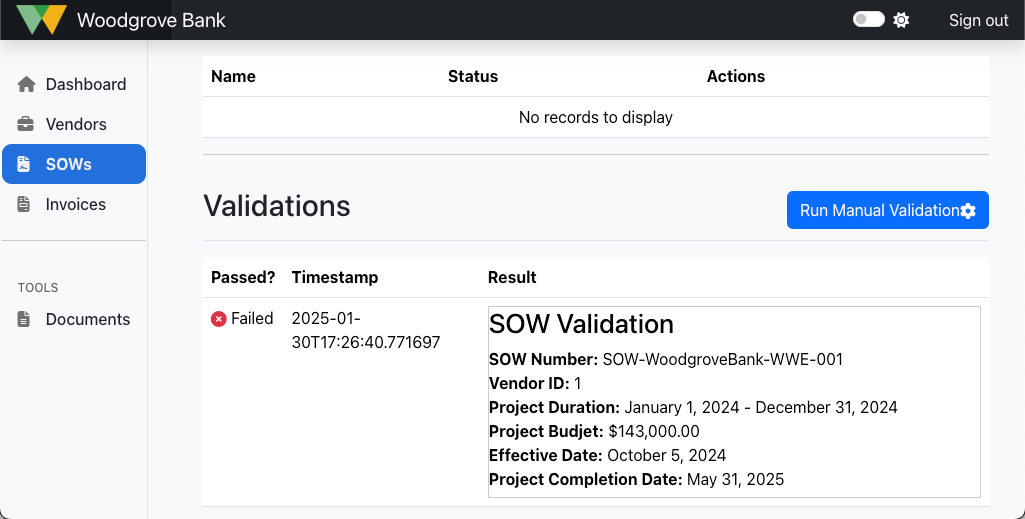
Task: Click the red Failed status icon
Action: (219, 319)
